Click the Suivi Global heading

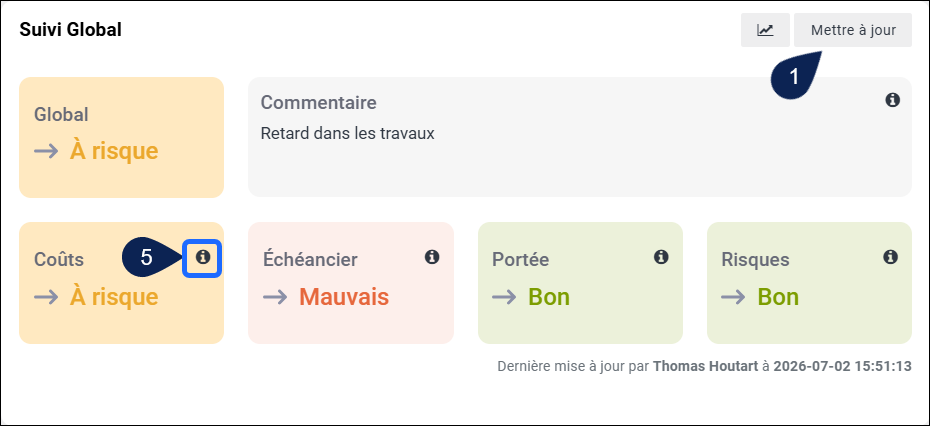(x=71, y=30)
